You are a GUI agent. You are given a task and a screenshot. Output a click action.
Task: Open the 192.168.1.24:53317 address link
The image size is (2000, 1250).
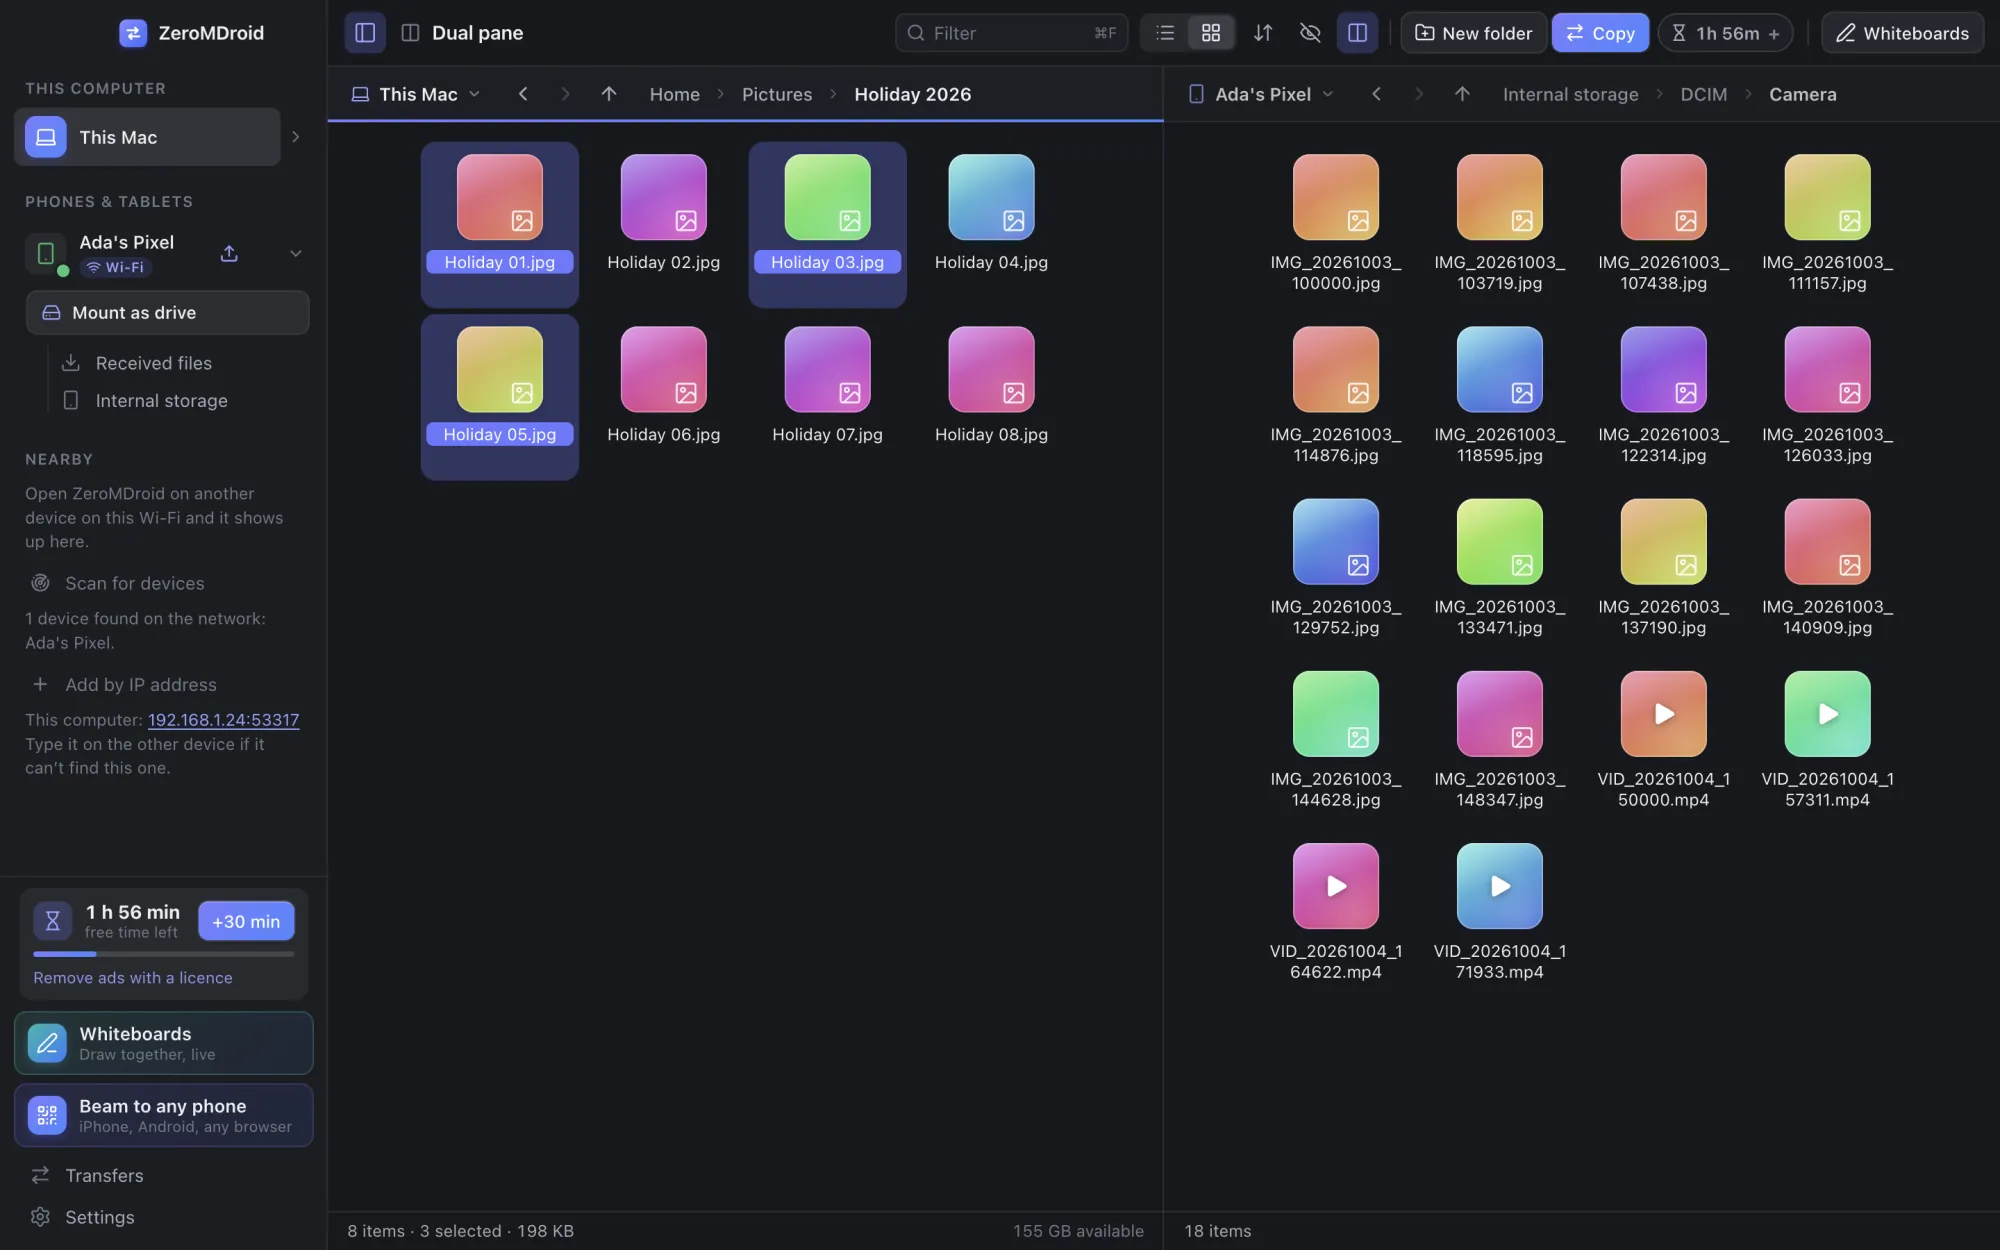[x=223, y=720]
